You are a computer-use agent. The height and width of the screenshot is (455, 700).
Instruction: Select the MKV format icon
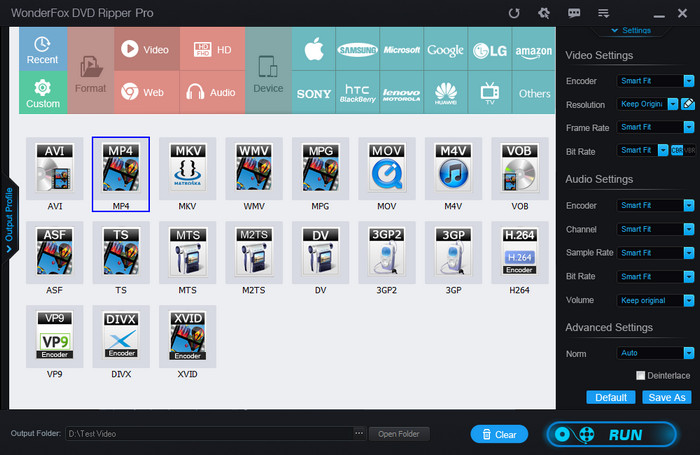click(x=188, y=169)
